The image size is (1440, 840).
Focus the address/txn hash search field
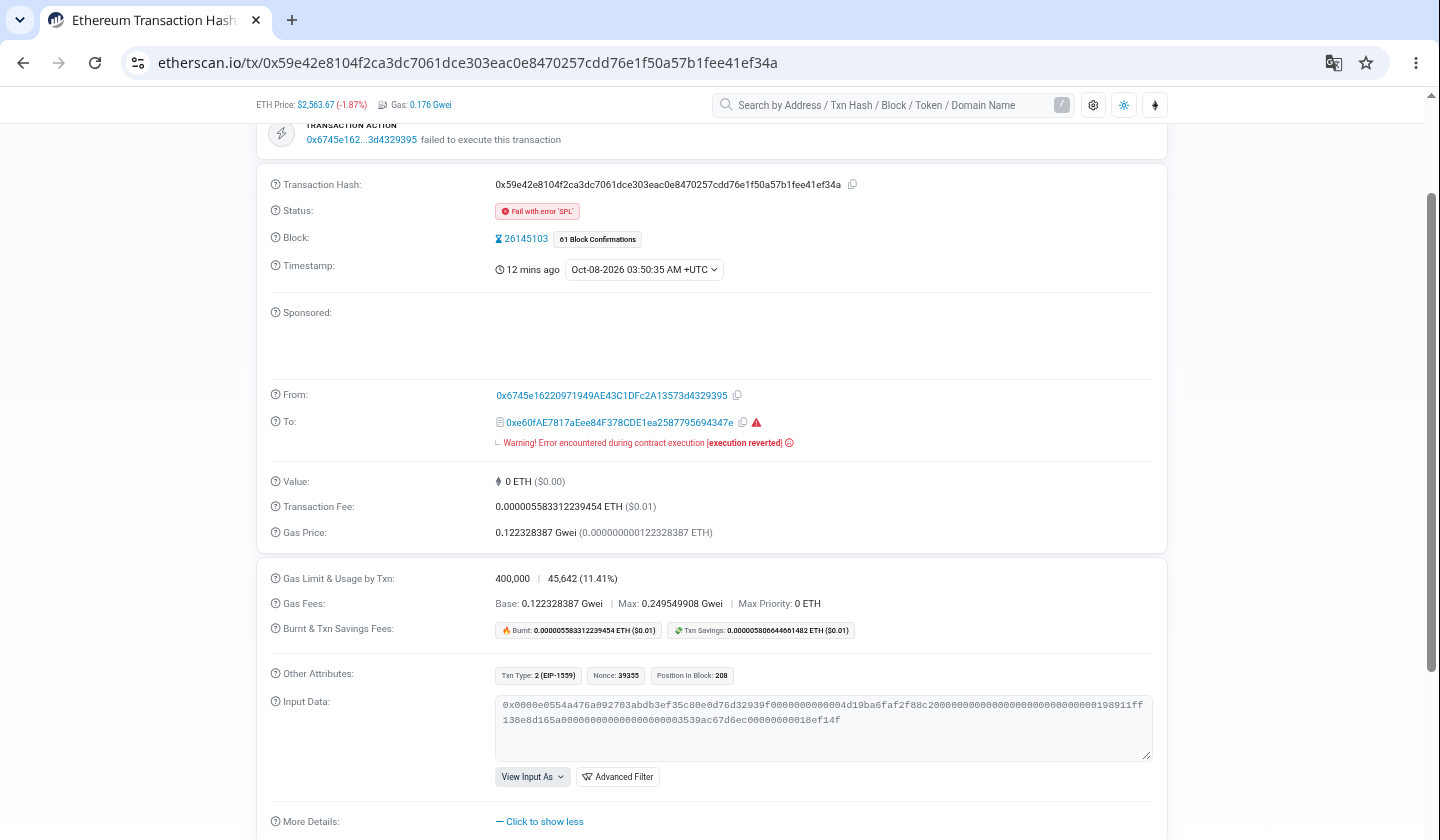click(893, 105)
